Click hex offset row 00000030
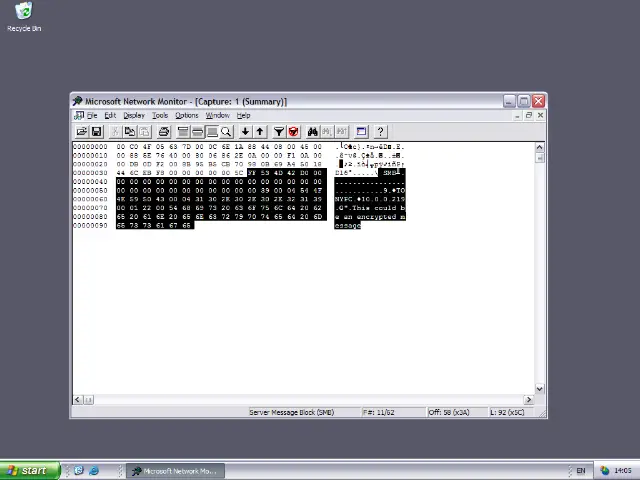Image resolution: width=640 pixels, height=480 pixels. (90, 173)
